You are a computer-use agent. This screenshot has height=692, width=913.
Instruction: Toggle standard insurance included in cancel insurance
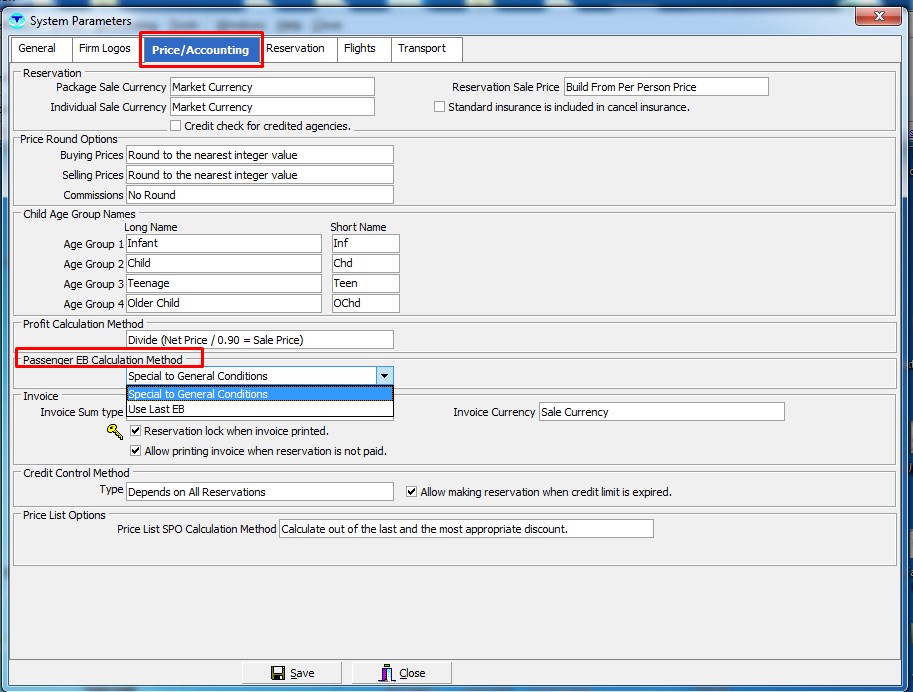tap(439, 107)
